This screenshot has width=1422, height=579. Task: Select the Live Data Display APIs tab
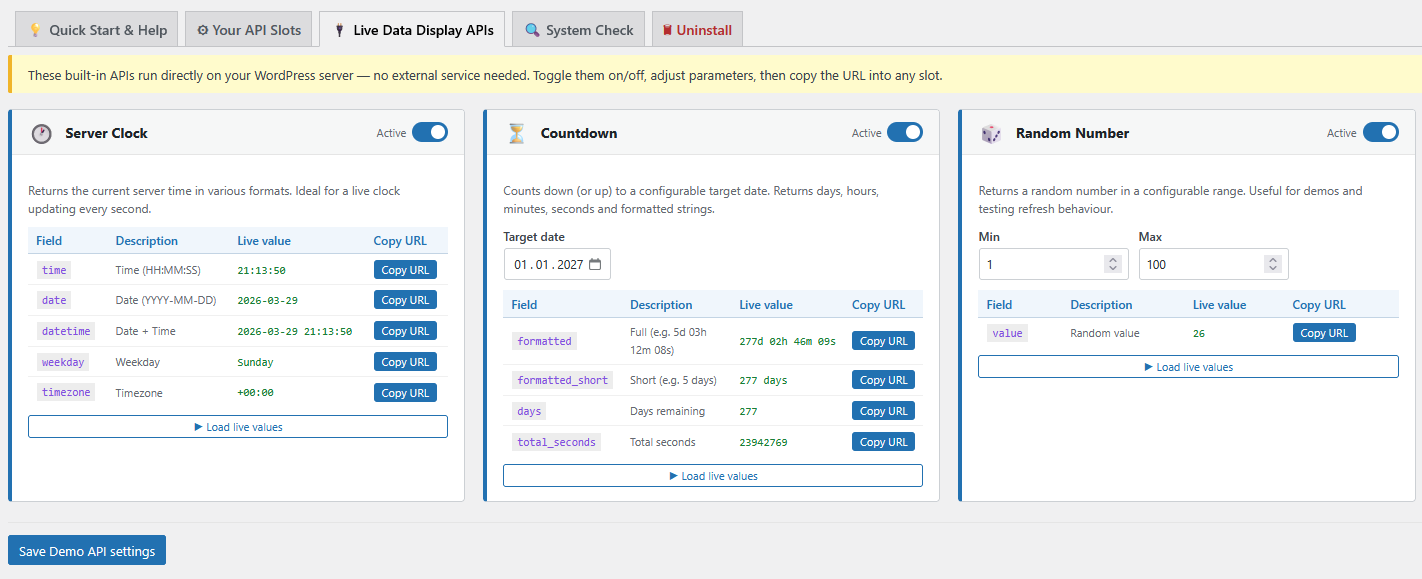[x=412, y=30]
